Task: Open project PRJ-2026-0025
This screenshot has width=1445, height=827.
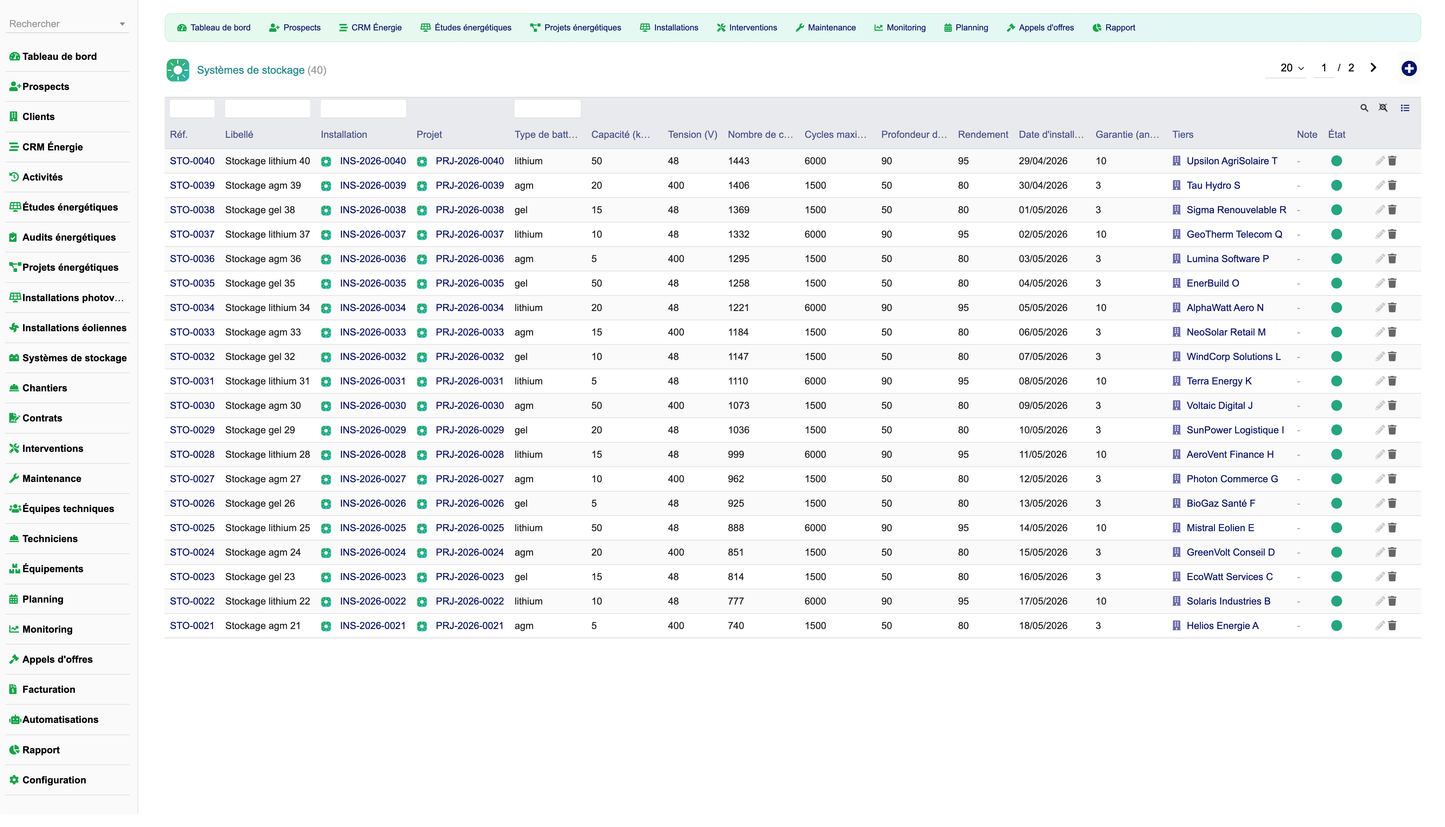Action: click(470, 528)
